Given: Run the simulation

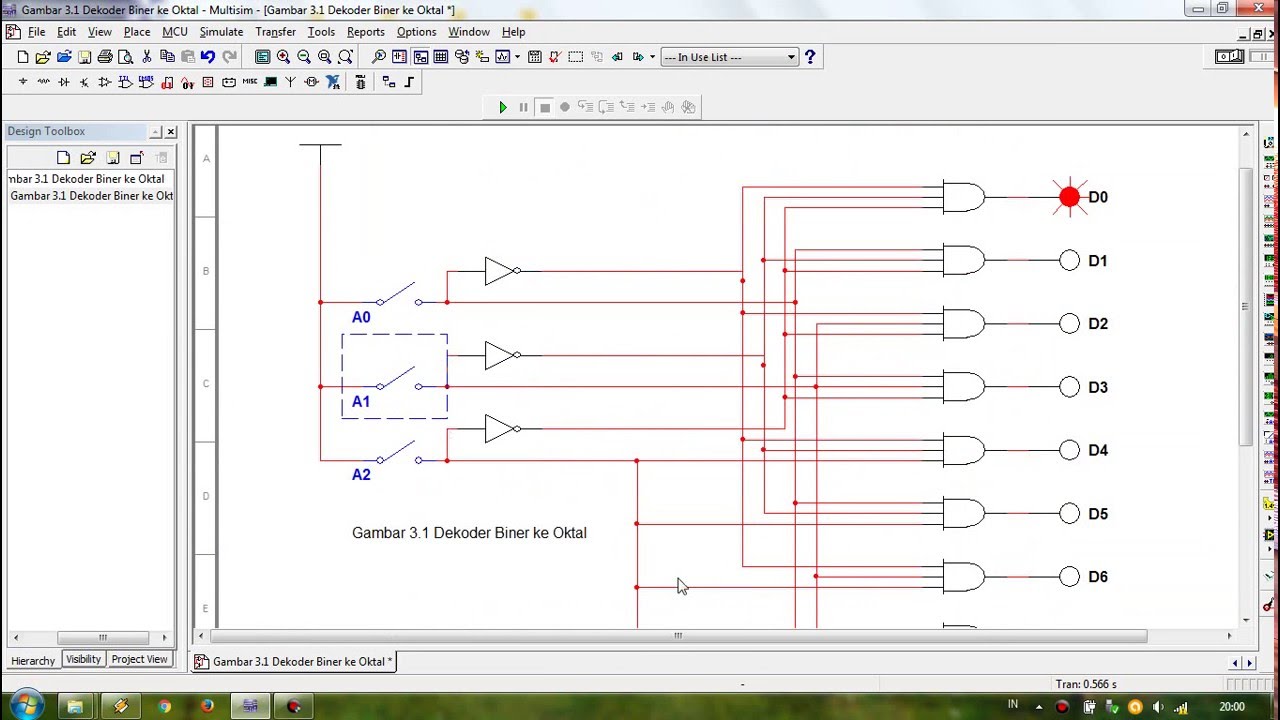Looking at the screenshot, I should coord(503,107).
